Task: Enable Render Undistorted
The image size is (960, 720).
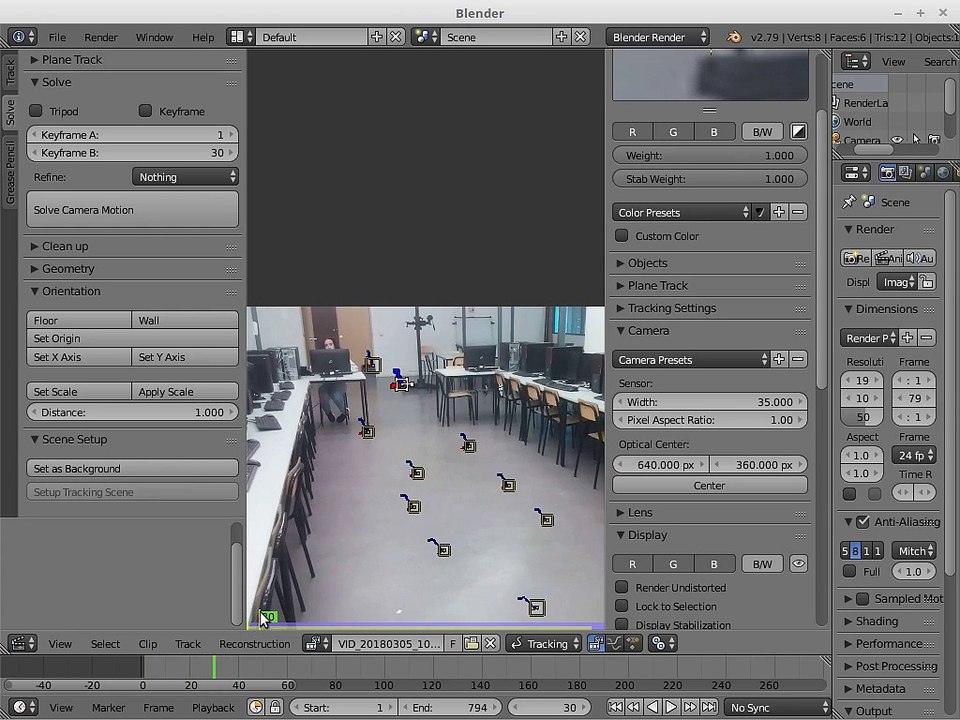Action: [x=621, y=587]
